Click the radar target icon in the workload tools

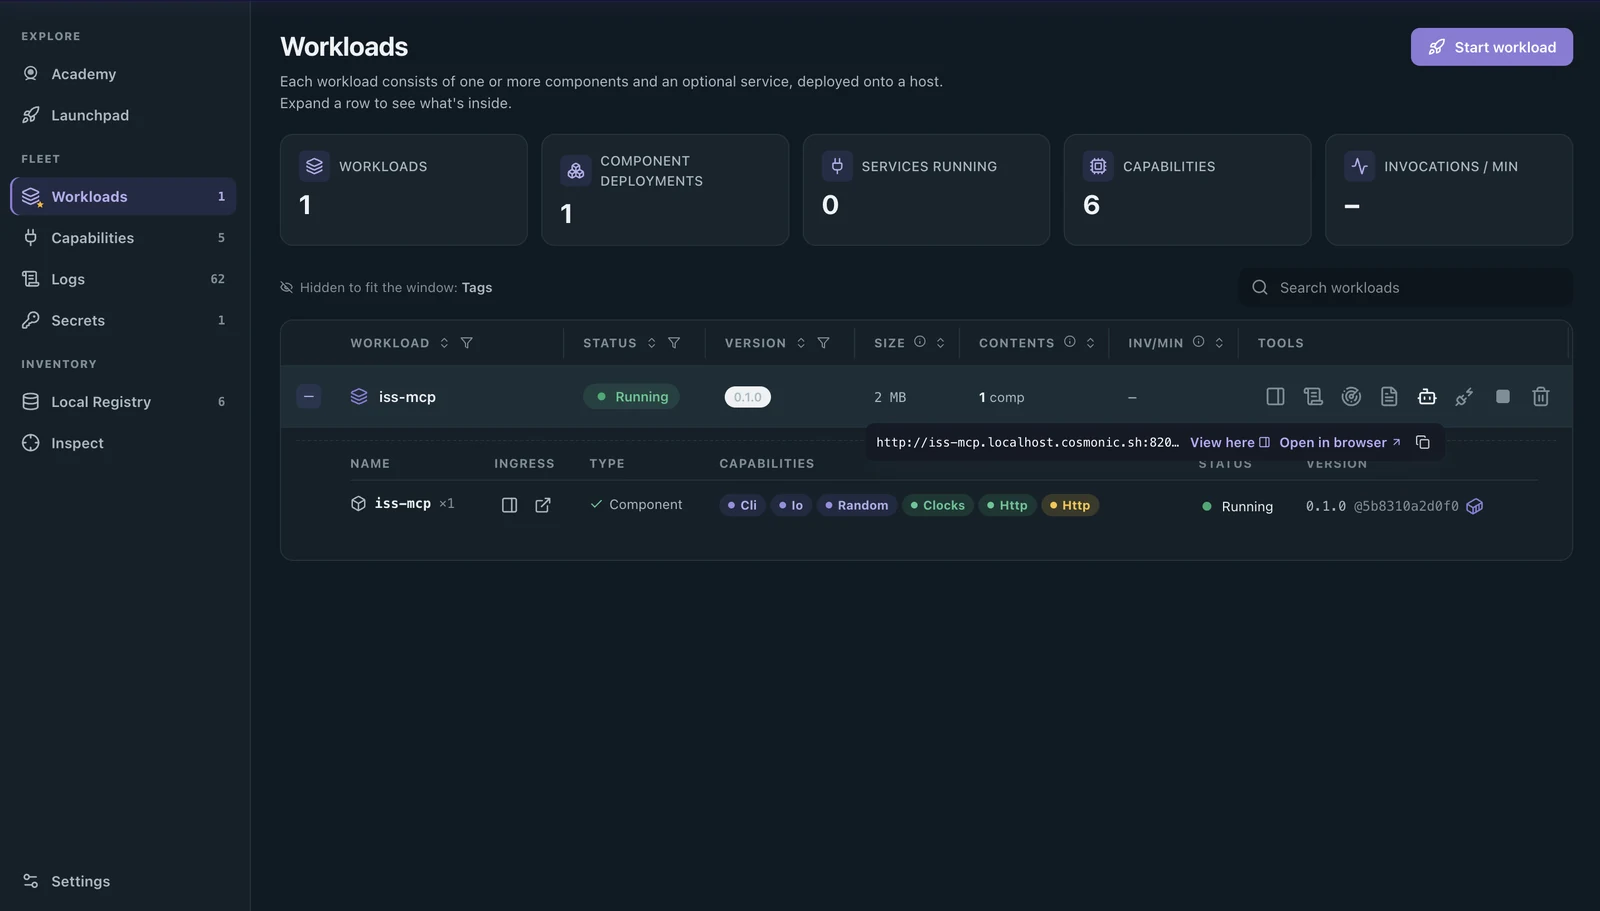pyautogui.click(x=1351, y=397)
